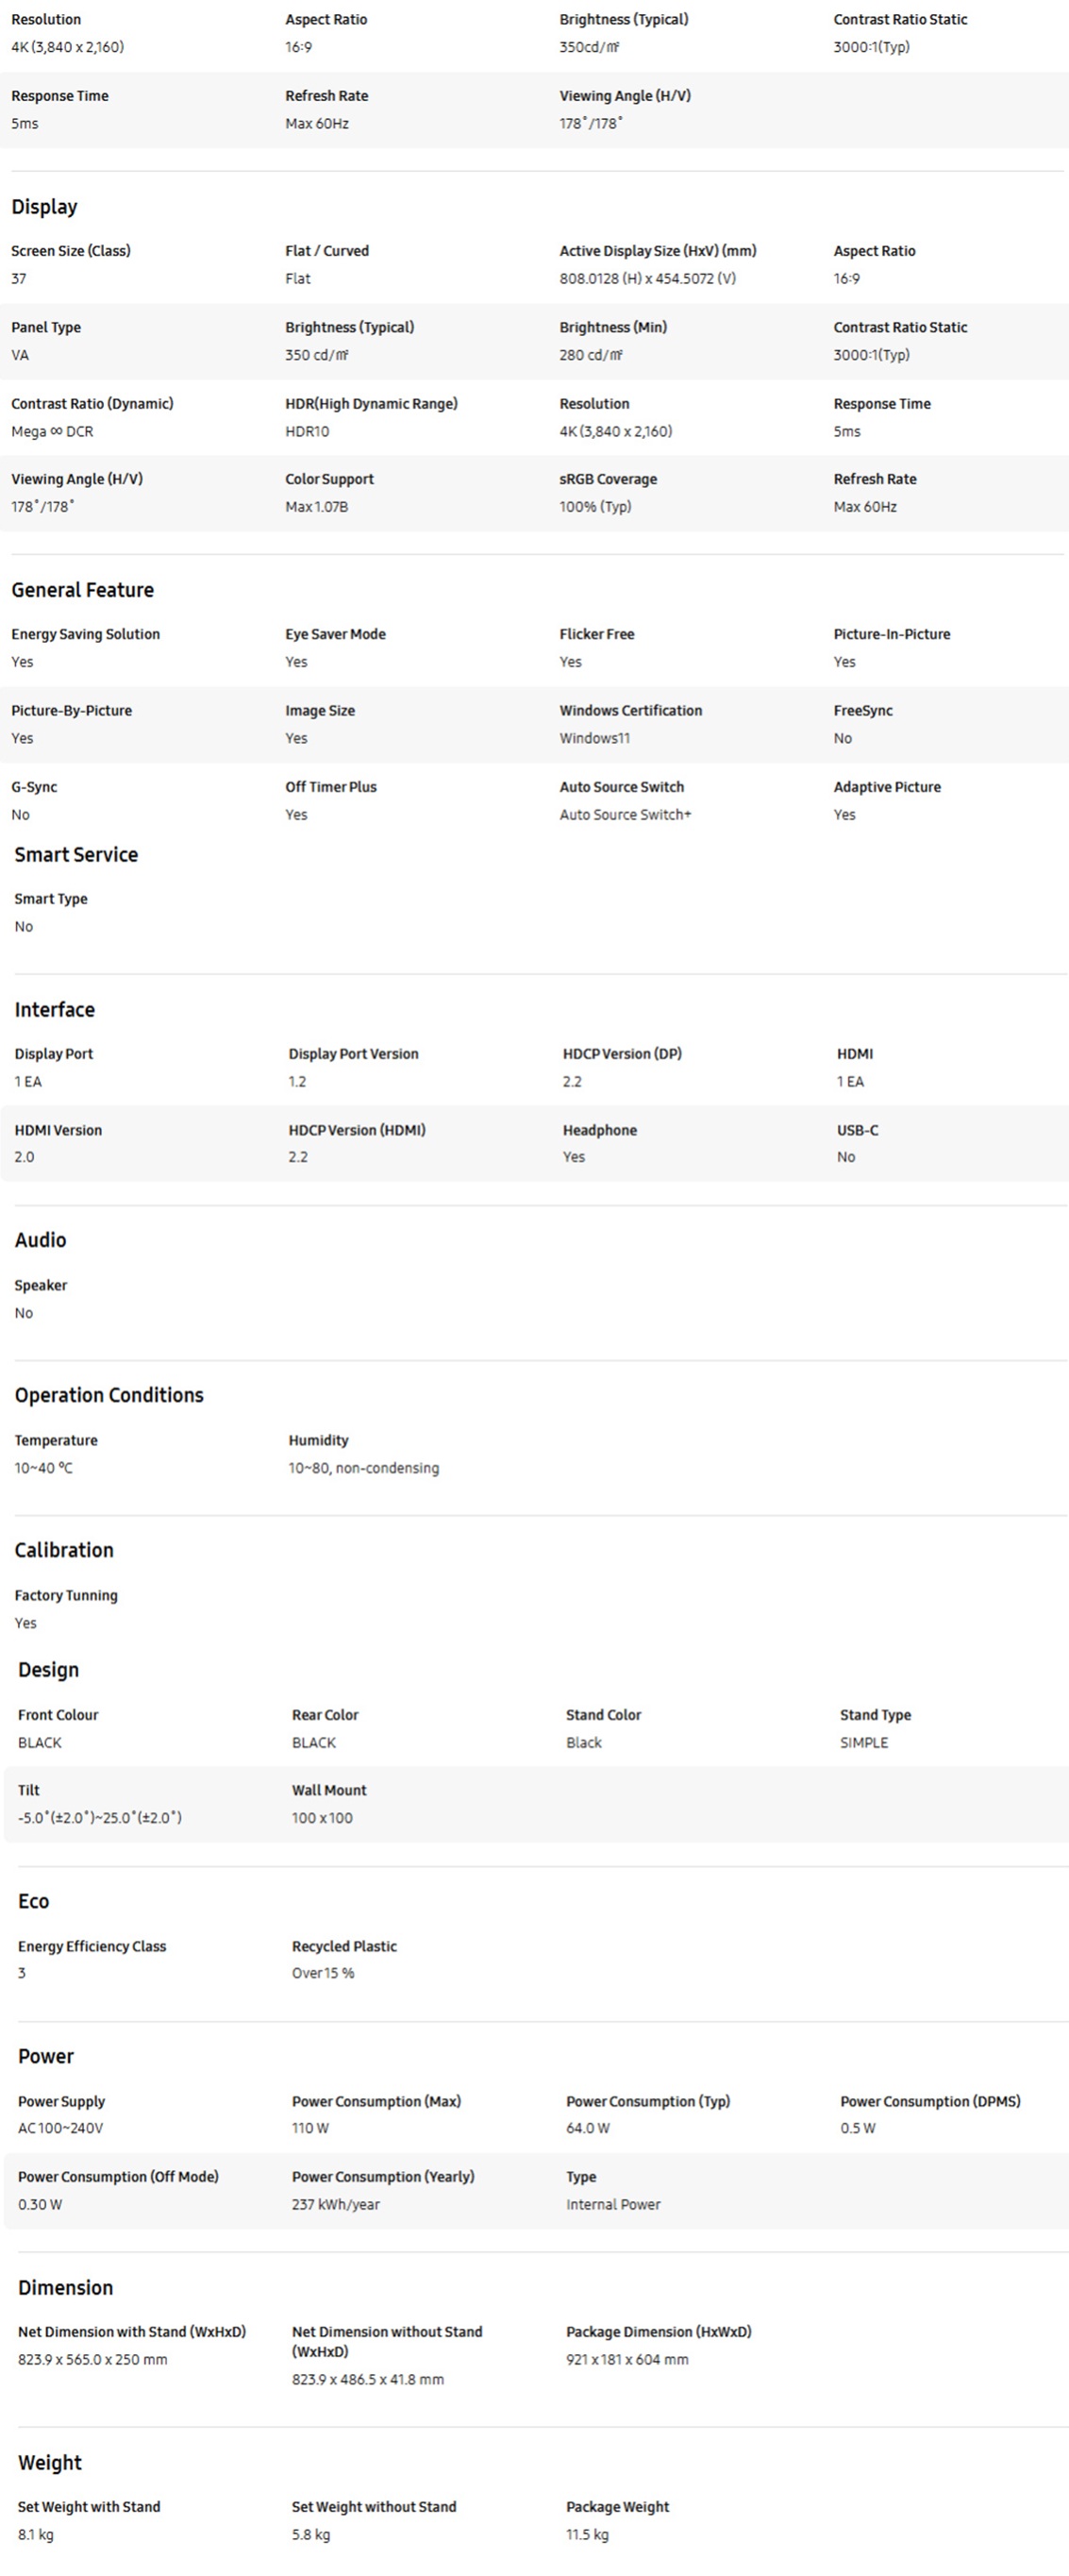Click the HDR10 value text
The height and width of the screenshot is (2576, 1069).
[307, 431]
